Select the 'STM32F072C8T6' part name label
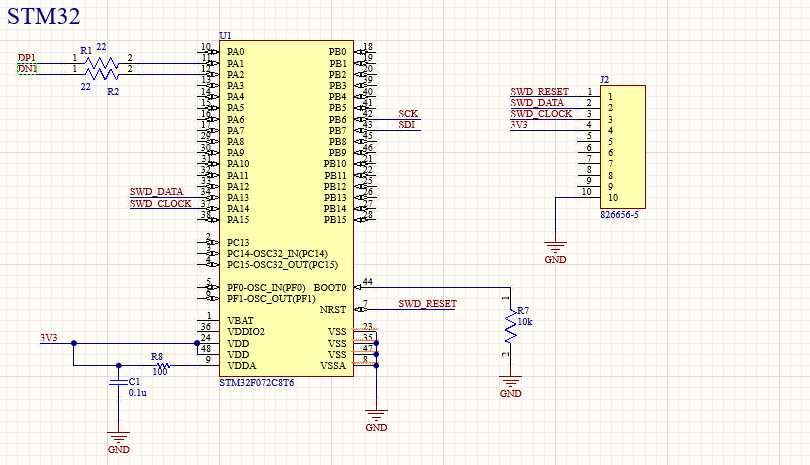 click(257, 383)
